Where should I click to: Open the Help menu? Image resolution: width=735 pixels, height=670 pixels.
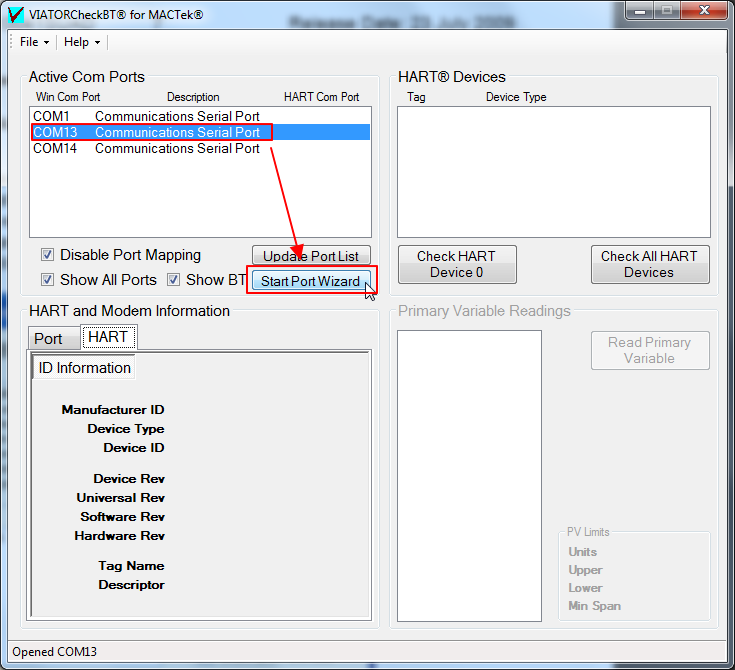(82, 42)
